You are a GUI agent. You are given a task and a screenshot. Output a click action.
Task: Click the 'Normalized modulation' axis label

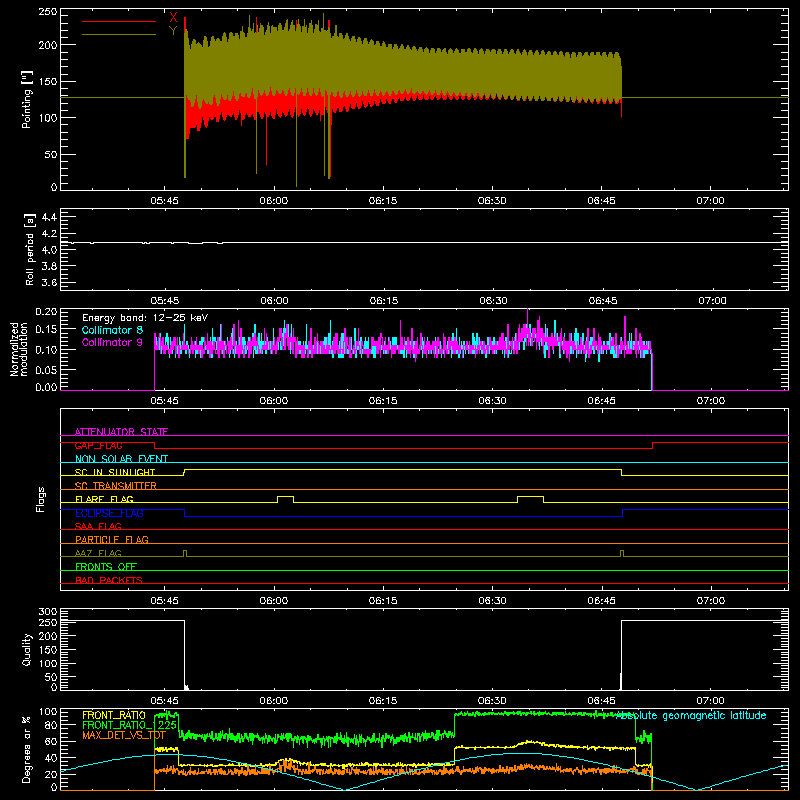click(18, 349)
